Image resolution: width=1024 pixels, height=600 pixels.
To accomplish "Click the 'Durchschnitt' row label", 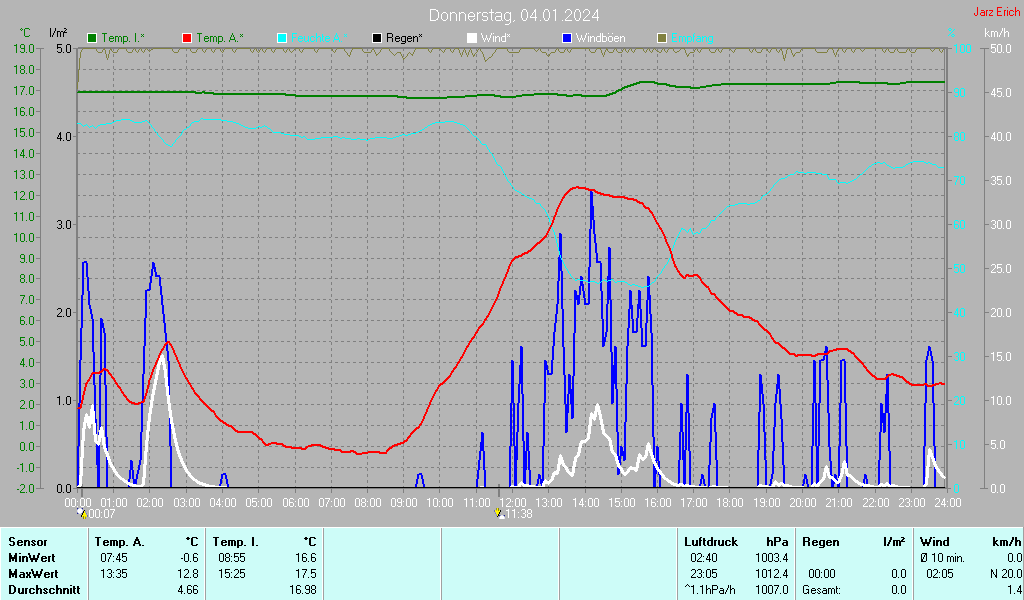I will tap(44, 590).
